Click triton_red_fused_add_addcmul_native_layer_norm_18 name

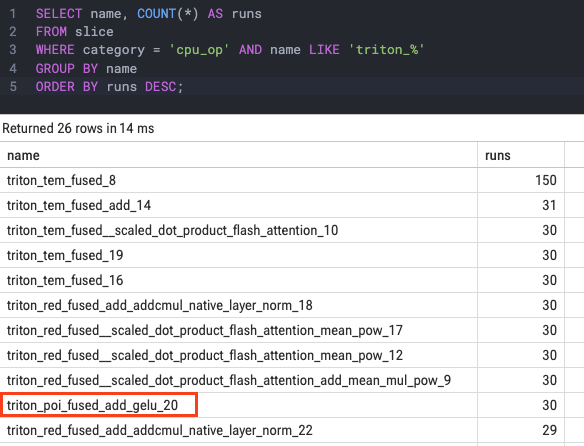click(160, 305)
